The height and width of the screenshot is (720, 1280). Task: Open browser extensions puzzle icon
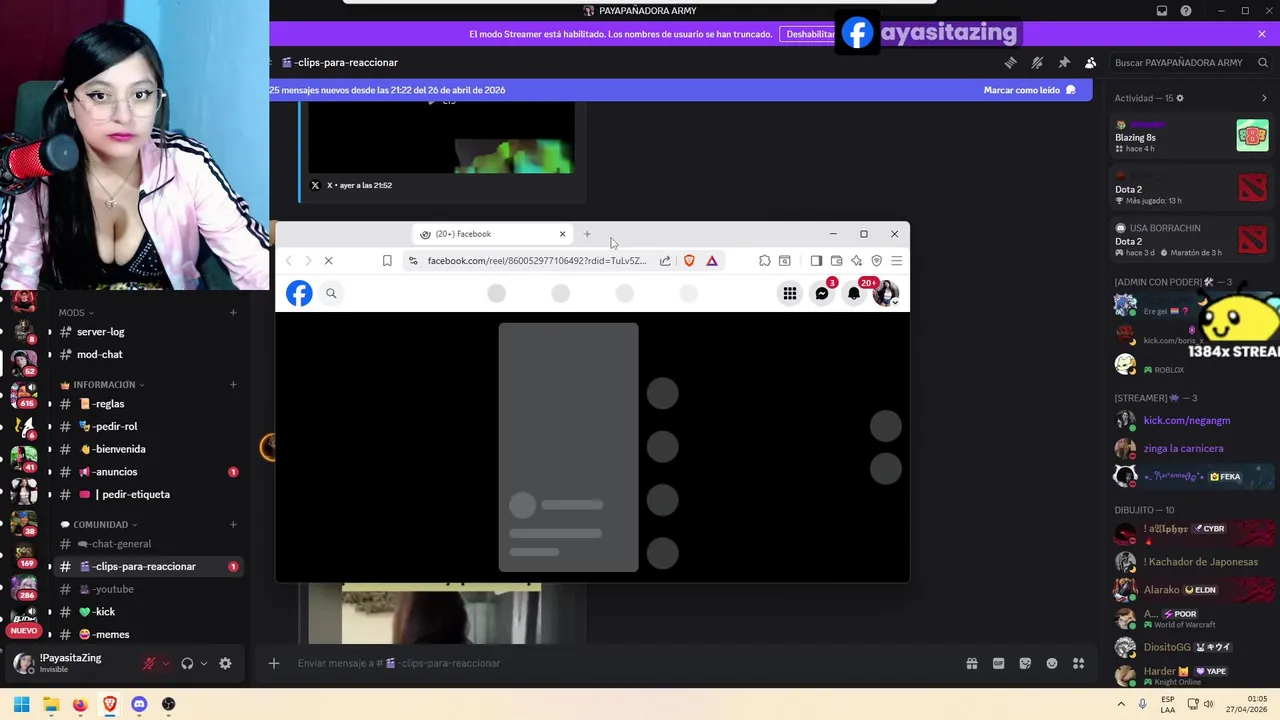pos(765,261)
